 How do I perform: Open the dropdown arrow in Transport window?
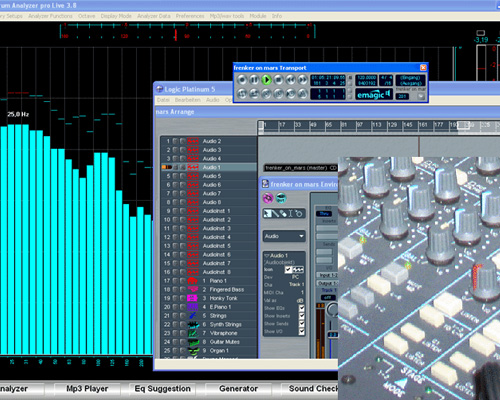(x=421, y=96)
